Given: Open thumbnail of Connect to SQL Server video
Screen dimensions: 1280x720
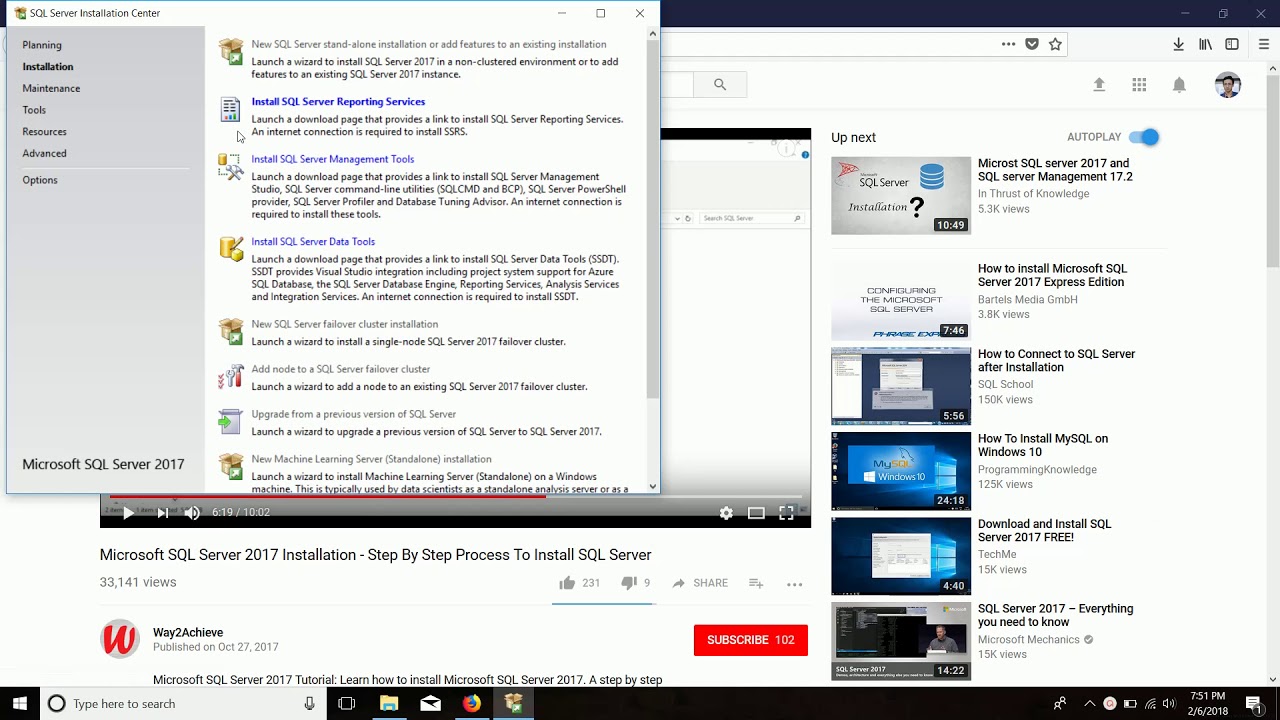Looking at the screenshot, I should coord(901,386).
